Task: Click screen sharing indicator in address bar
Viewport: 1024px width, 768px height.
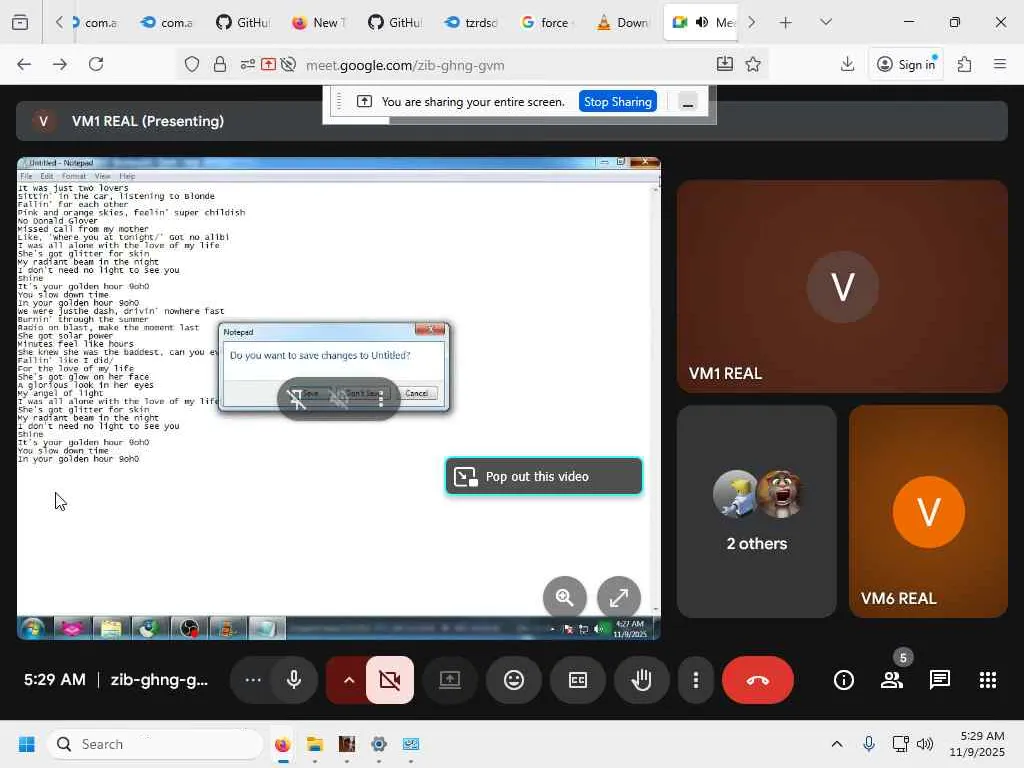Action: (268, 65)
